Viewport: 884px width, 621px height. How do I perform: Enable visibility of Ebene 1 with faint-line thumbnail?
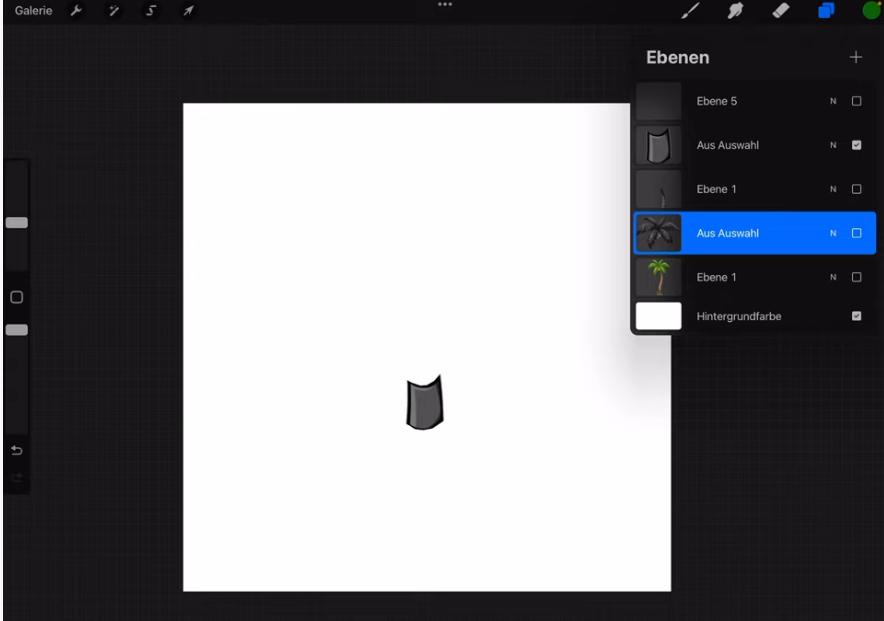tap(856, 189)
